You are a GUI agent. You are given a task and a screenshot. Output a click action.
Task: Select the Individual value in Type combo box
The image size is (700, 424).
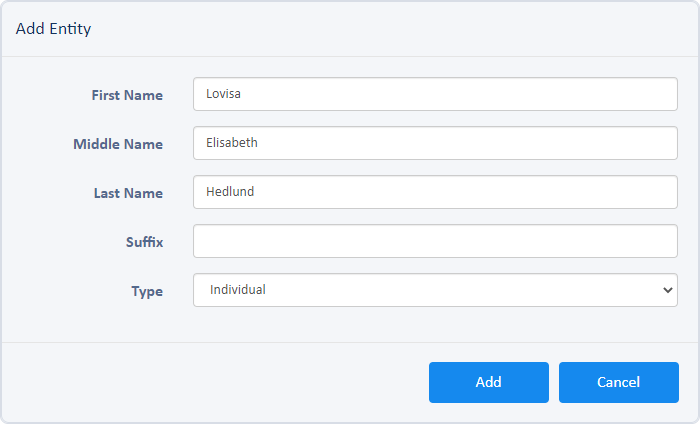coord(238,290)
